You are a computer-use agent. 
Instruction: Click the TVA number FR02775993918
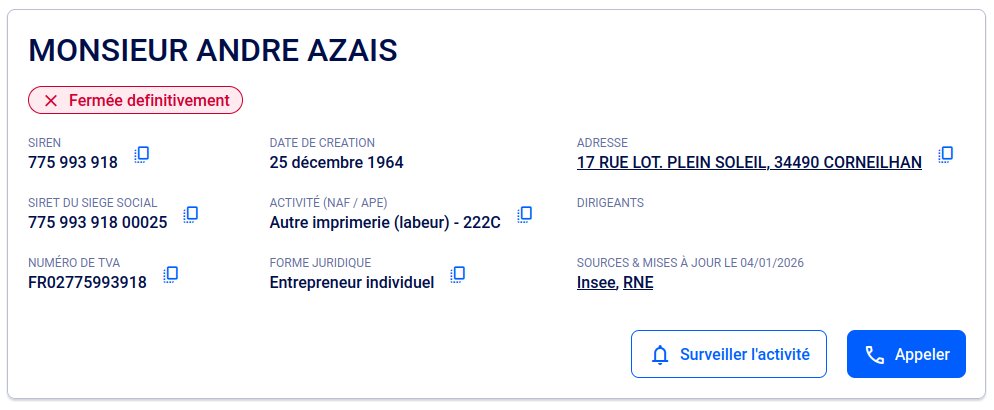point(88,283)
